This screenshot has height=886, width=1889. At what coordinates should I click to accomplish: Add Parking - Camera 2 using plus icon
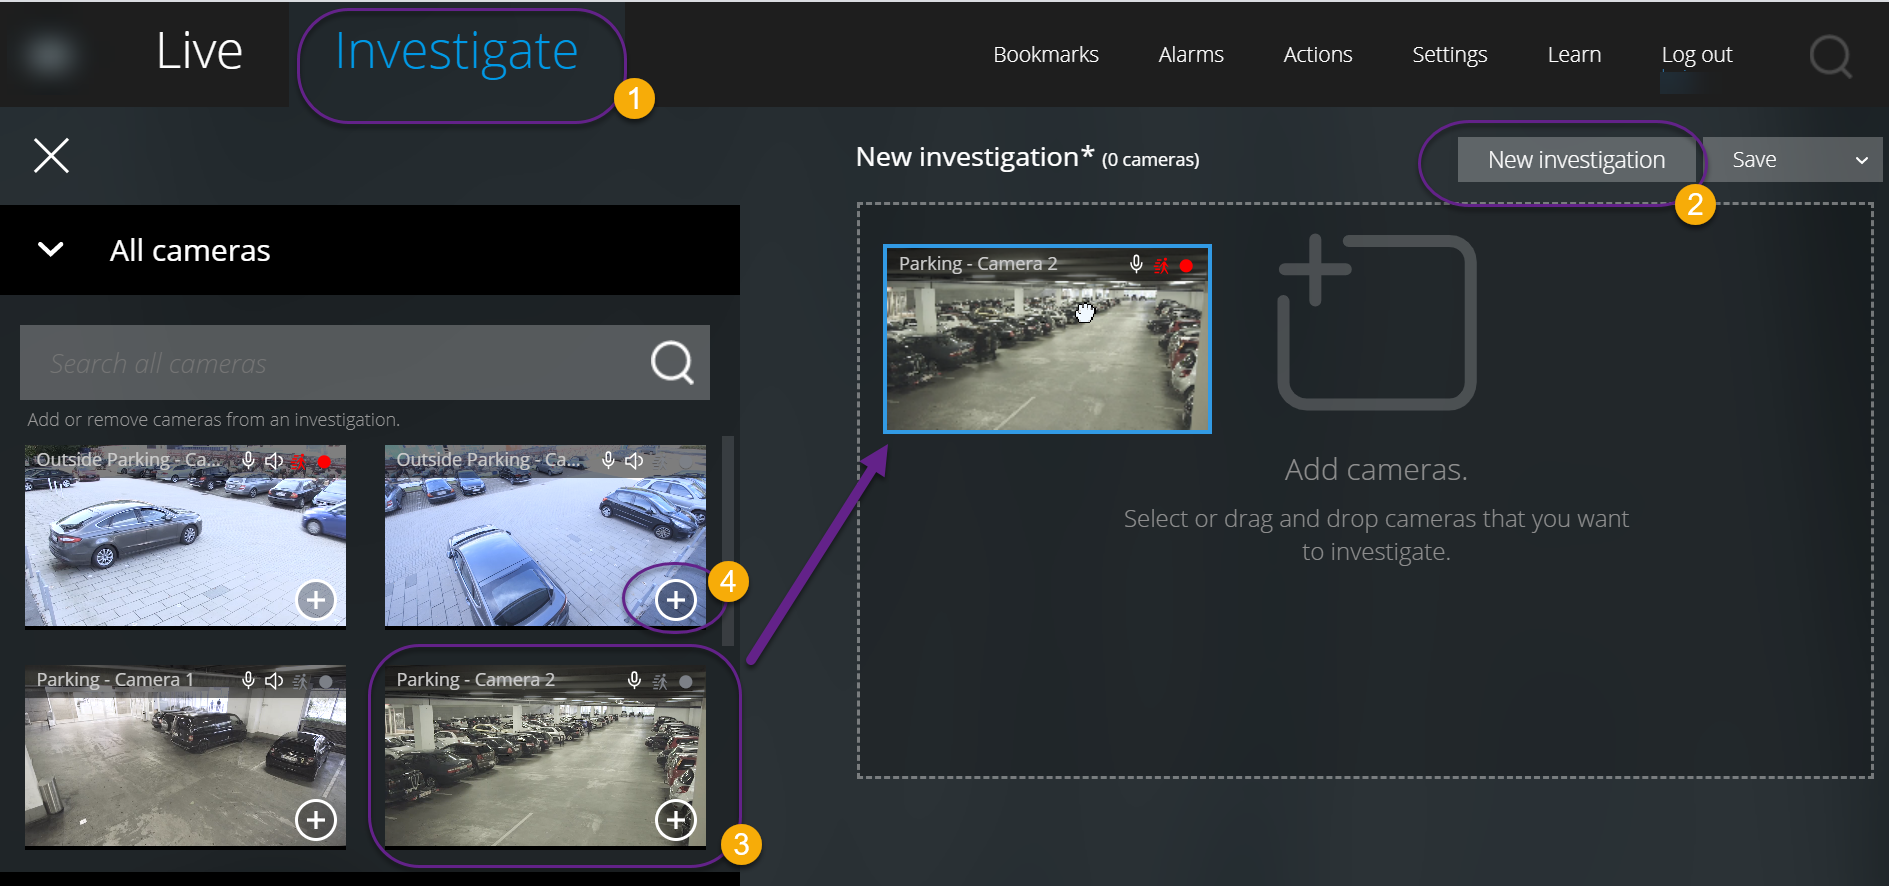pos(675,820)
